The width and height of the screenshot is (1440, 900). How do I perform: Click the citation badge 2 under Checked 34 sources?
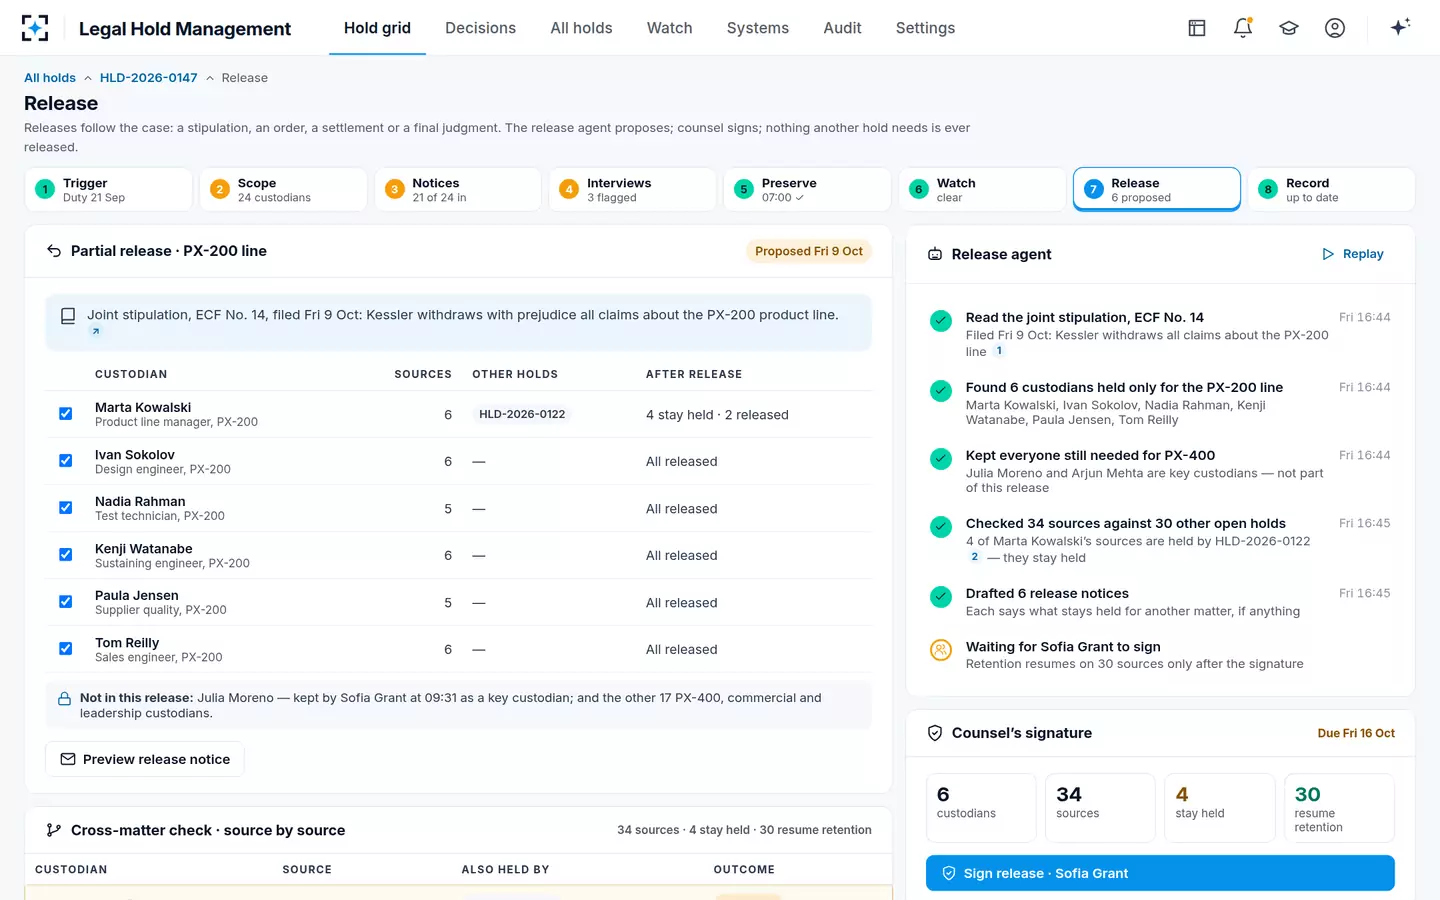[x=974, y=557]
